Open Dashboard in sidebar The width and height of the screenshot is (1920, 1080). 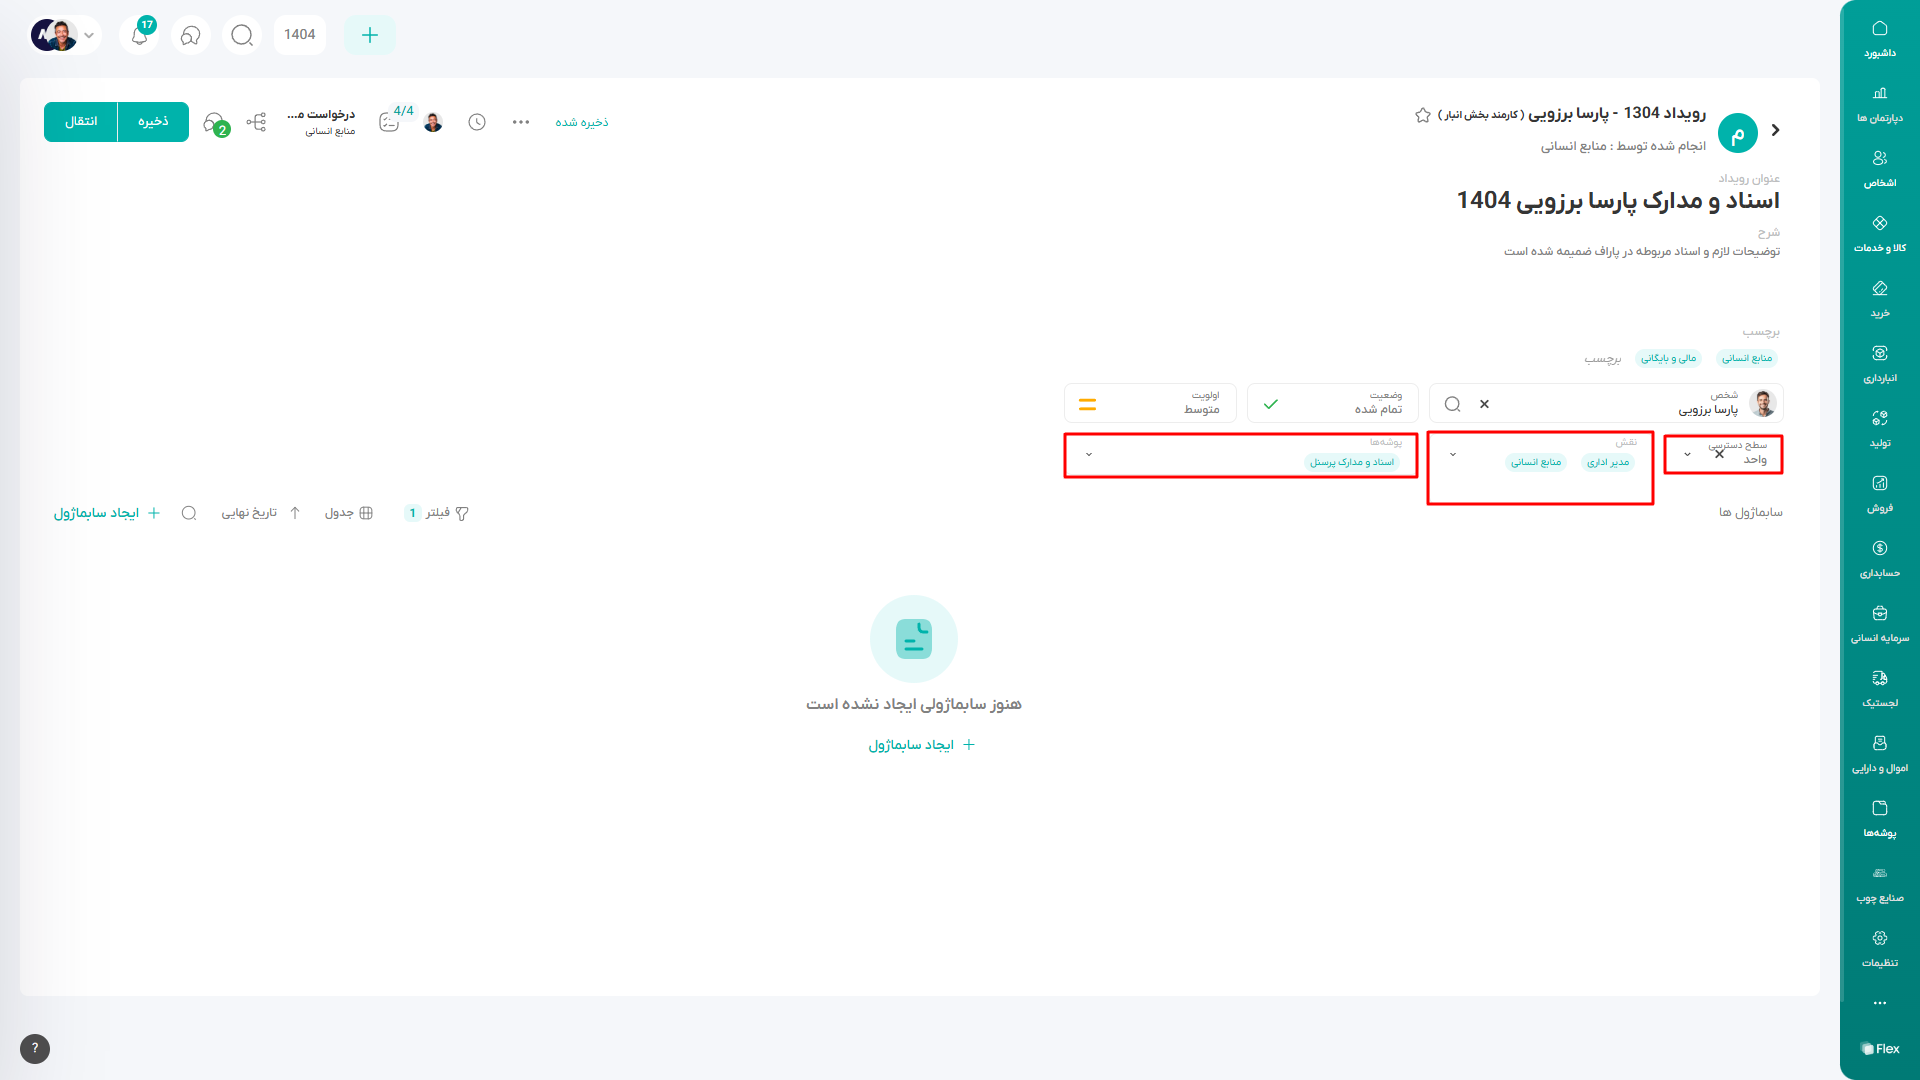(1879, 38)
